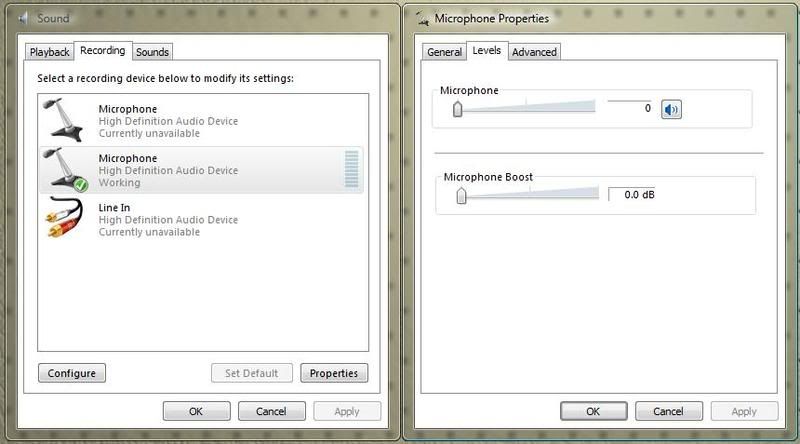This screenshot has width=800, height=444.
Task: Click the Line In RCA cable icon
Action: point(64,218)
